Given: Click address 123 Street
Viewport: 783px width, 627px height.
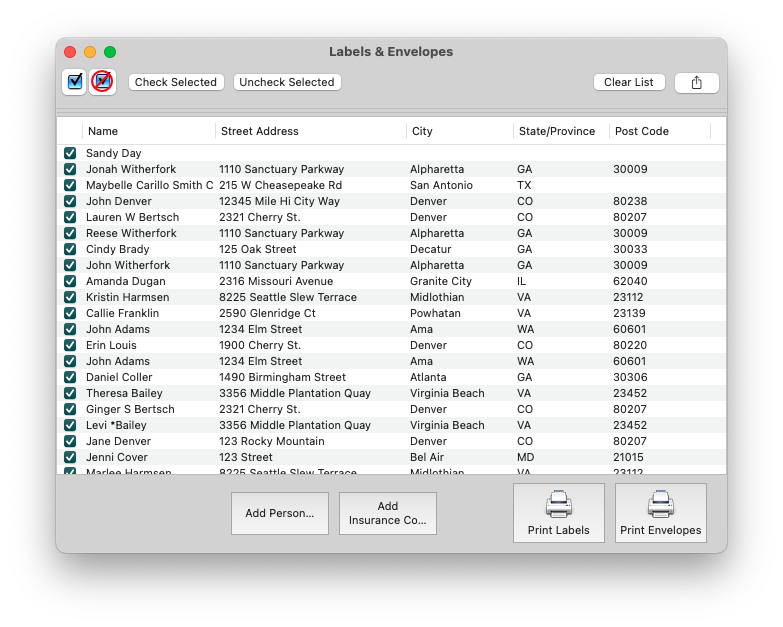Looking at the screenshot, I should tap(246, 457).
